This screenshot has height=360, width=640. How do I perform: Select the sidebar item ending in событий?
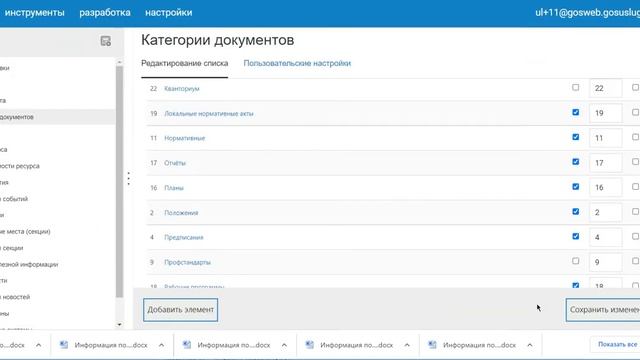14,199
